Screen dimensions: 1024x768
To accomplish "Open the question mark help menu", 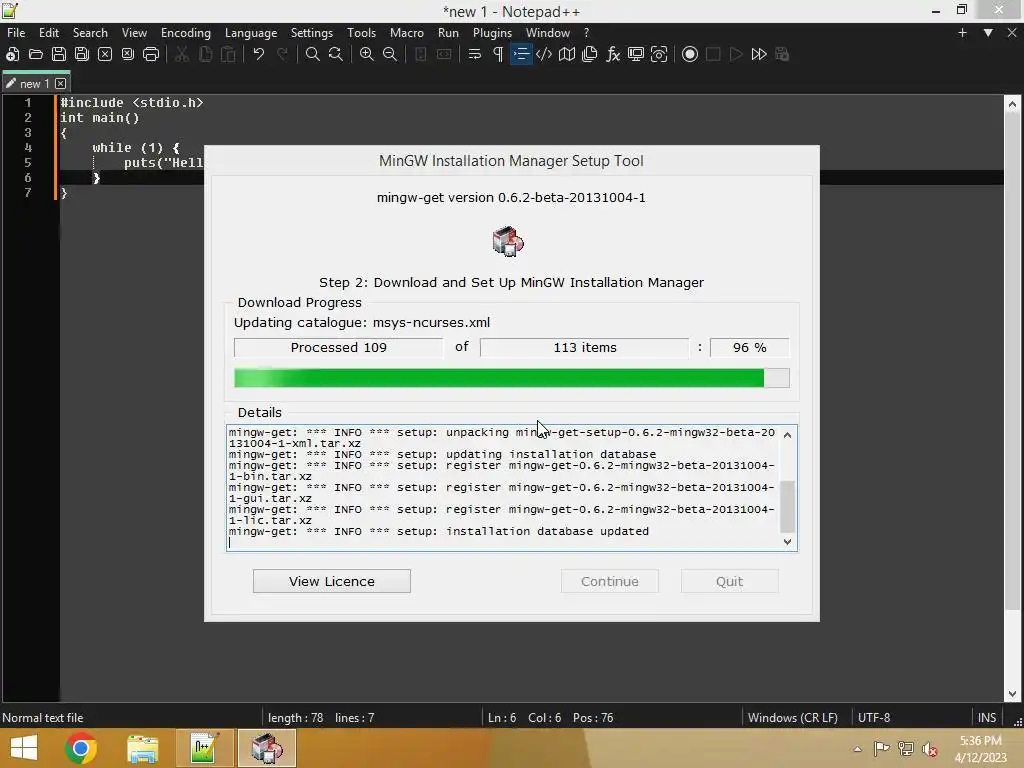I will coord(586,33).
